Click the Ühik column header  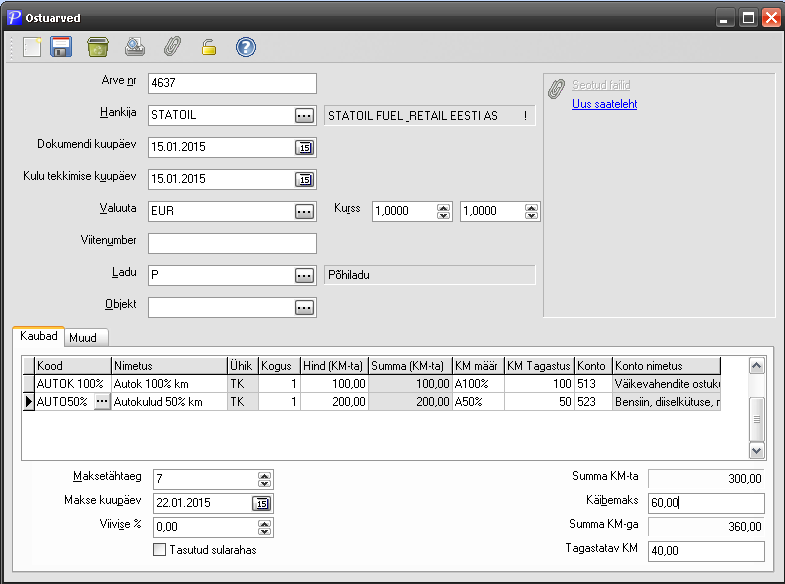(x=243, y=366)
